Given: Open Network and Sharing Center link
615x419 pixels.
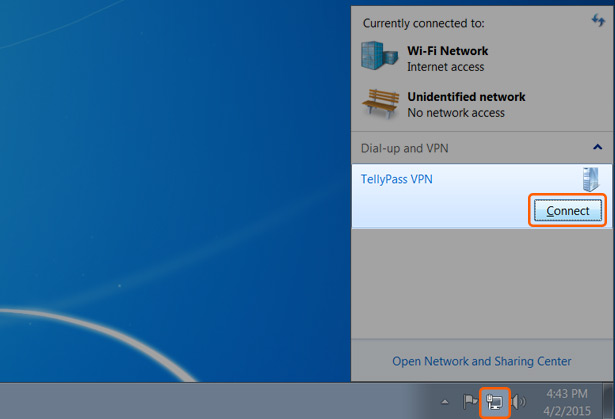Looking at the screenshot, I should [482, 361].
